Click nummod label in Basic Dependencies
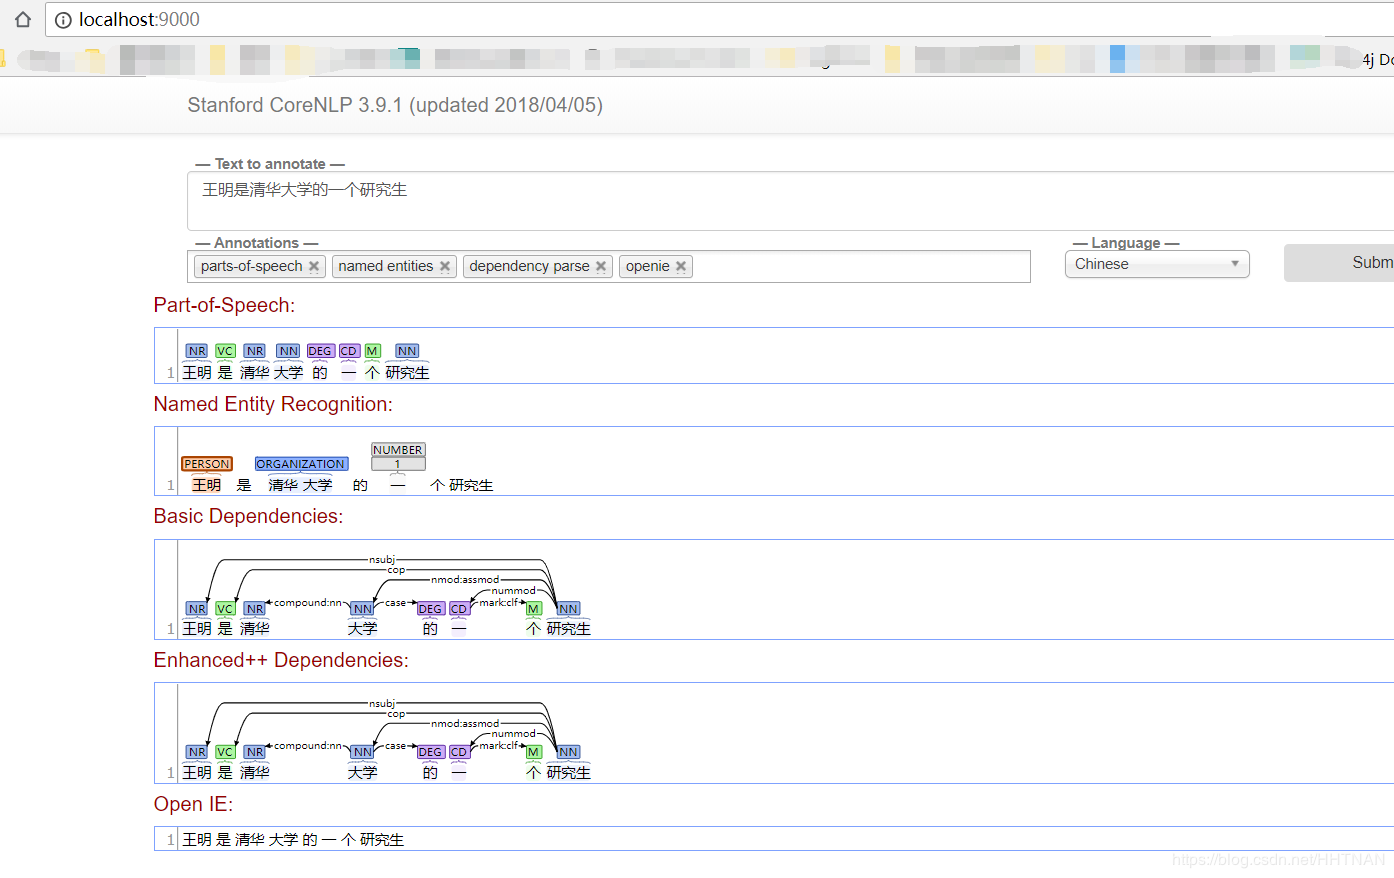The width and height of the screenshot is (1394, 878). click(x=514, y=590)
